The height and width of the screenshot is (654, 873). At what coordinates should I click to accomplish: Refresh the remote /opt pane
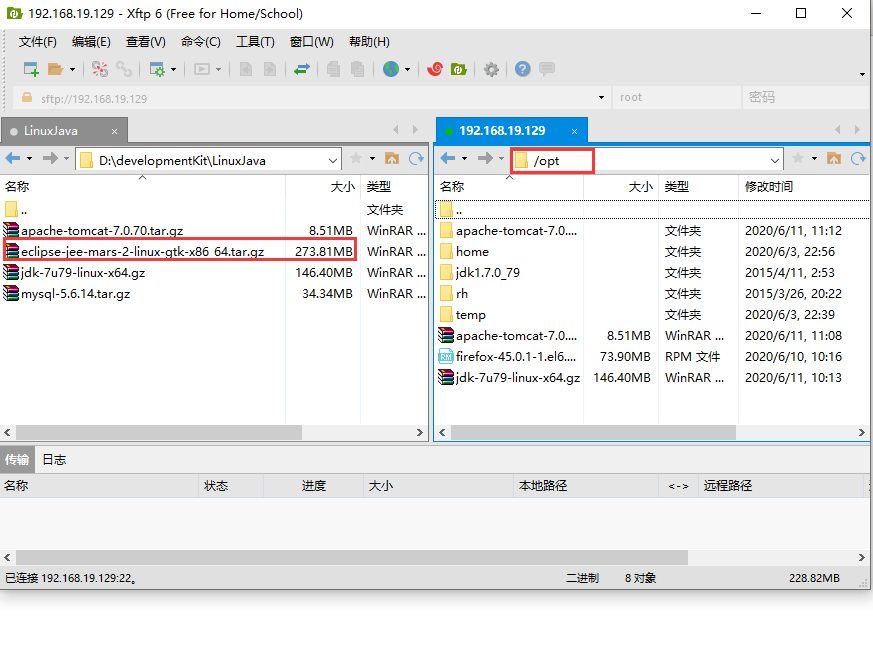pos(858,159)
